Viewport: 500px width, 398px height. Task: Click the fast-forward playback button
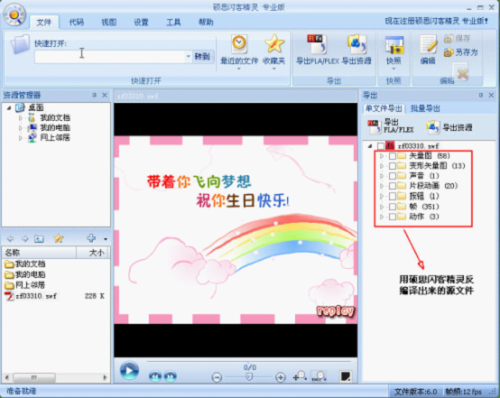[x=170, y=376]
